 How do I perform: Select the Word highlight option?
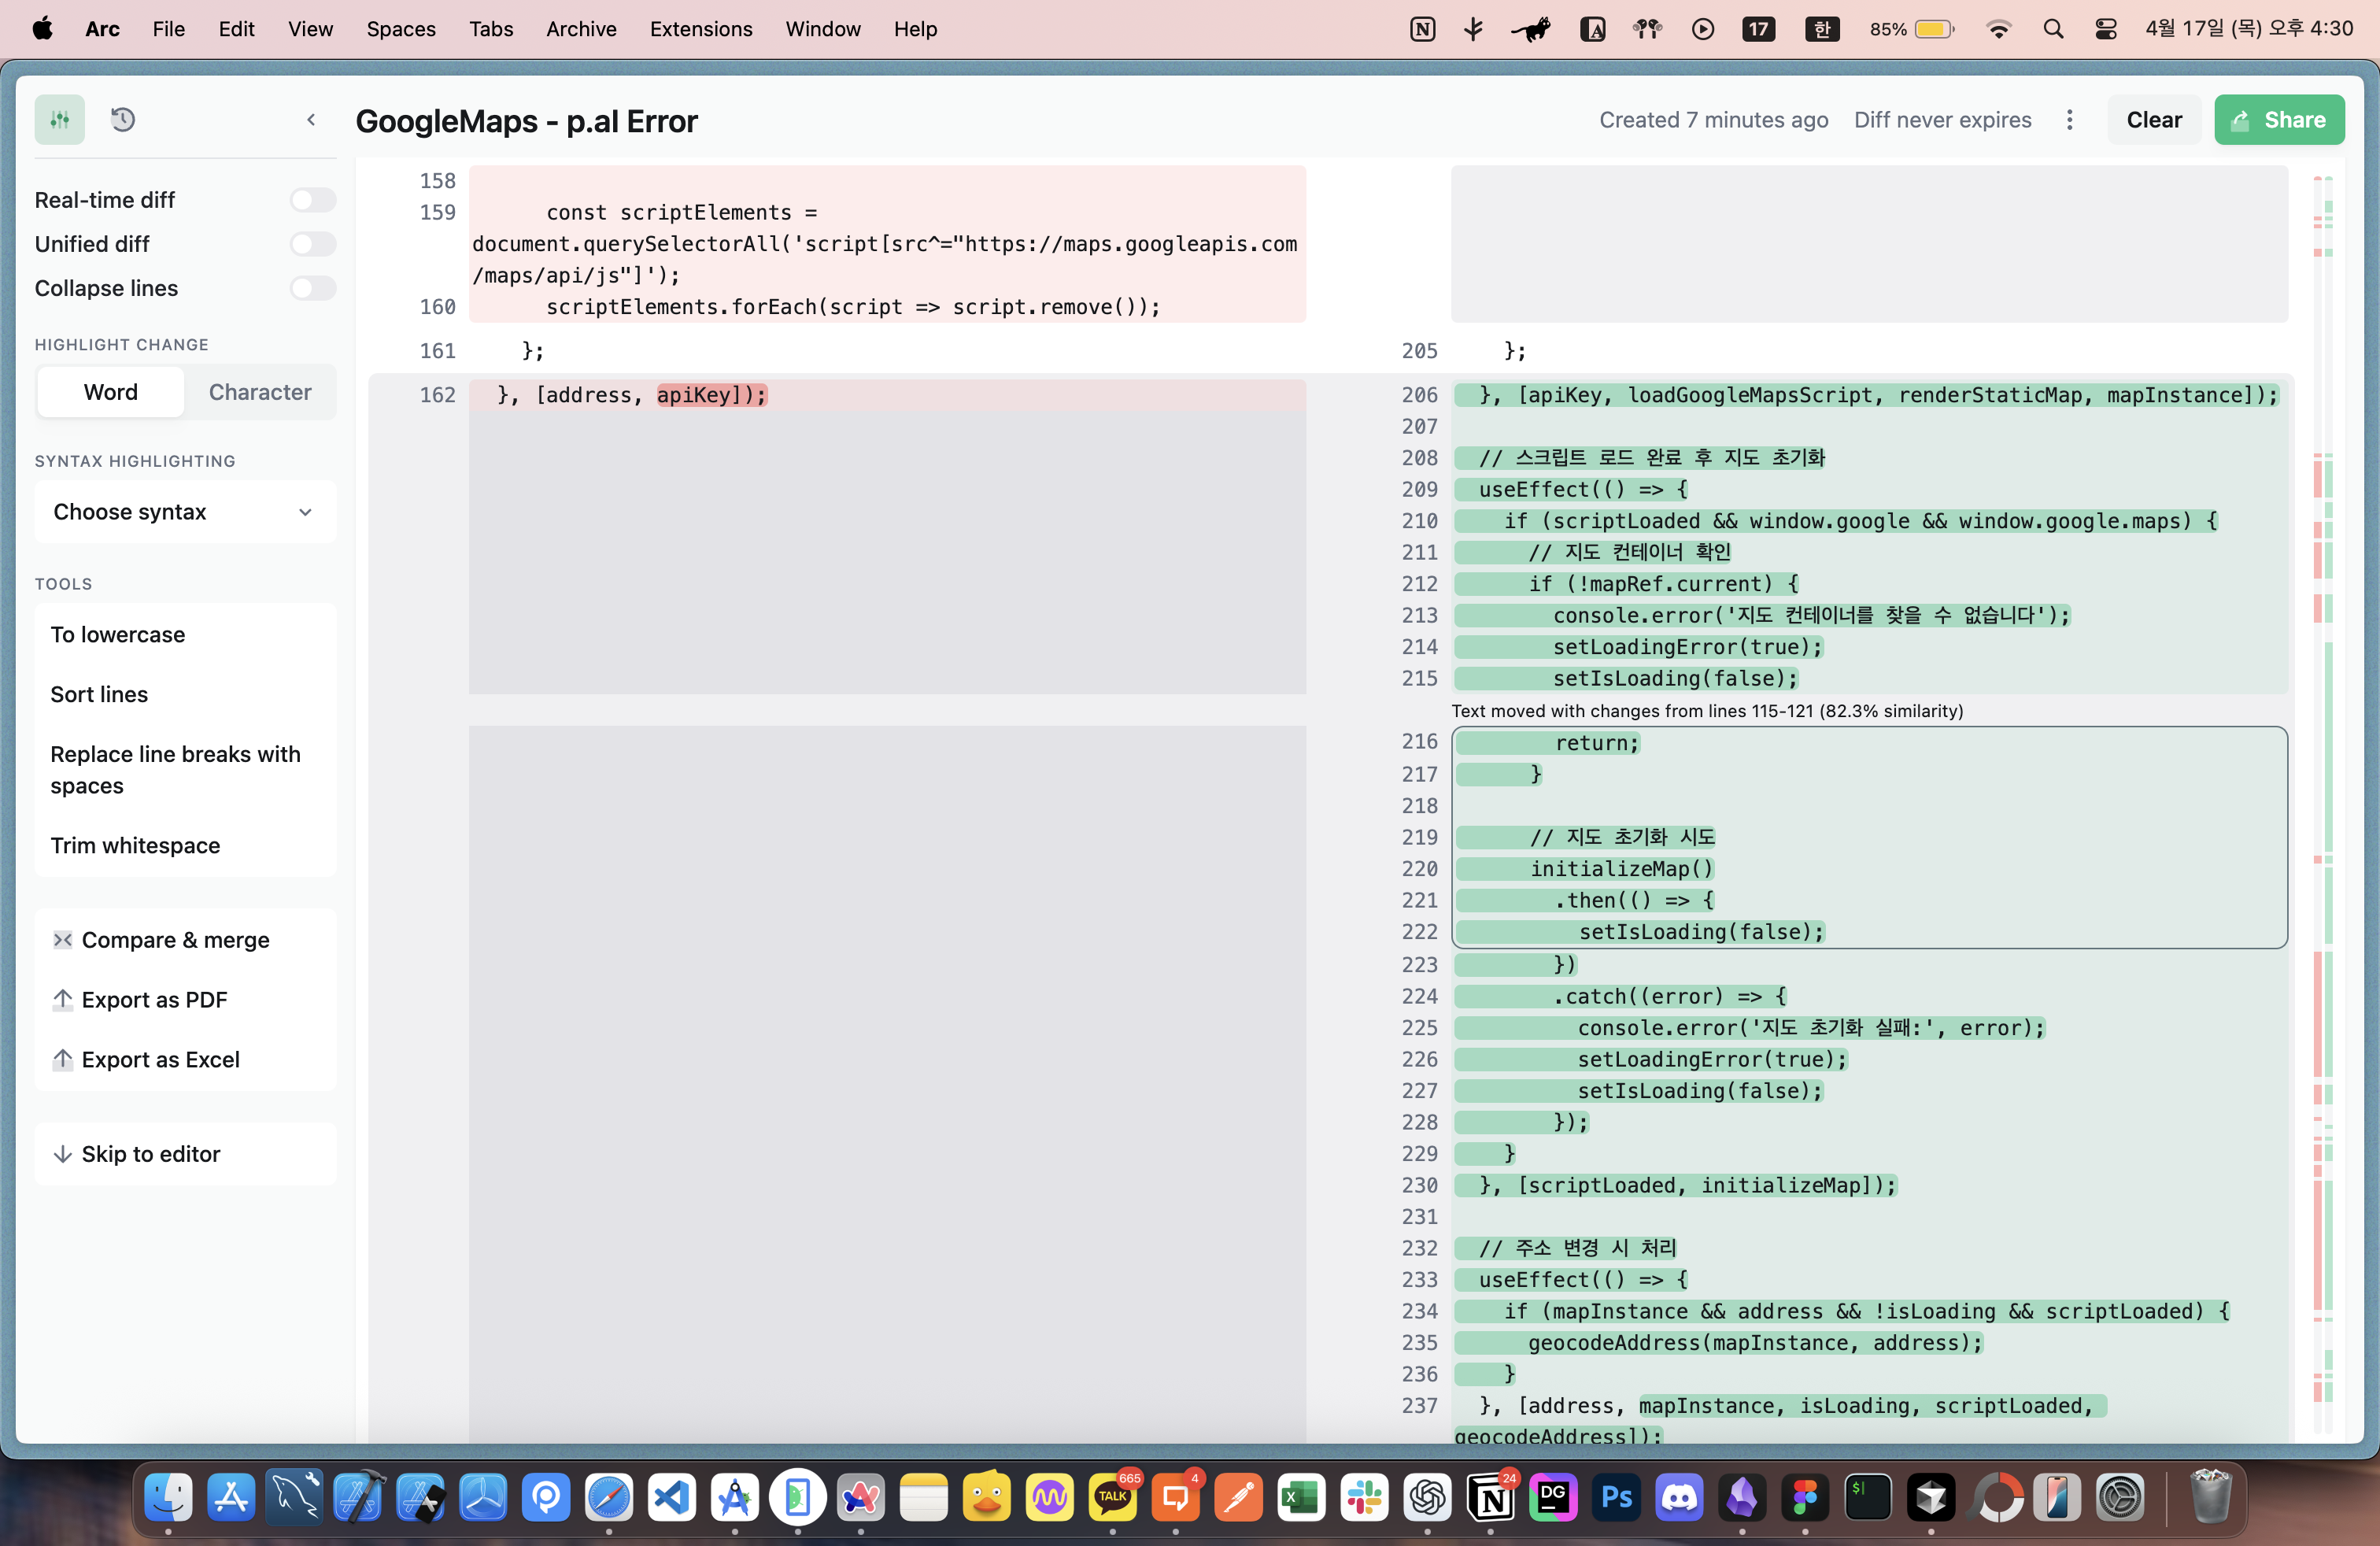coord(110,392)
